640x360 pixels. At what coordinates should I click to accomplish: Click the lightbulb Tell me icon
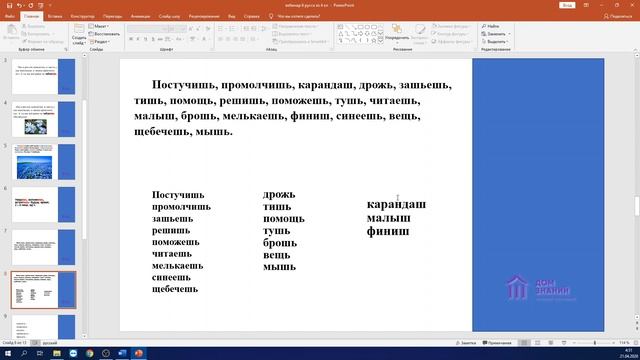click(x=271, y=16)
